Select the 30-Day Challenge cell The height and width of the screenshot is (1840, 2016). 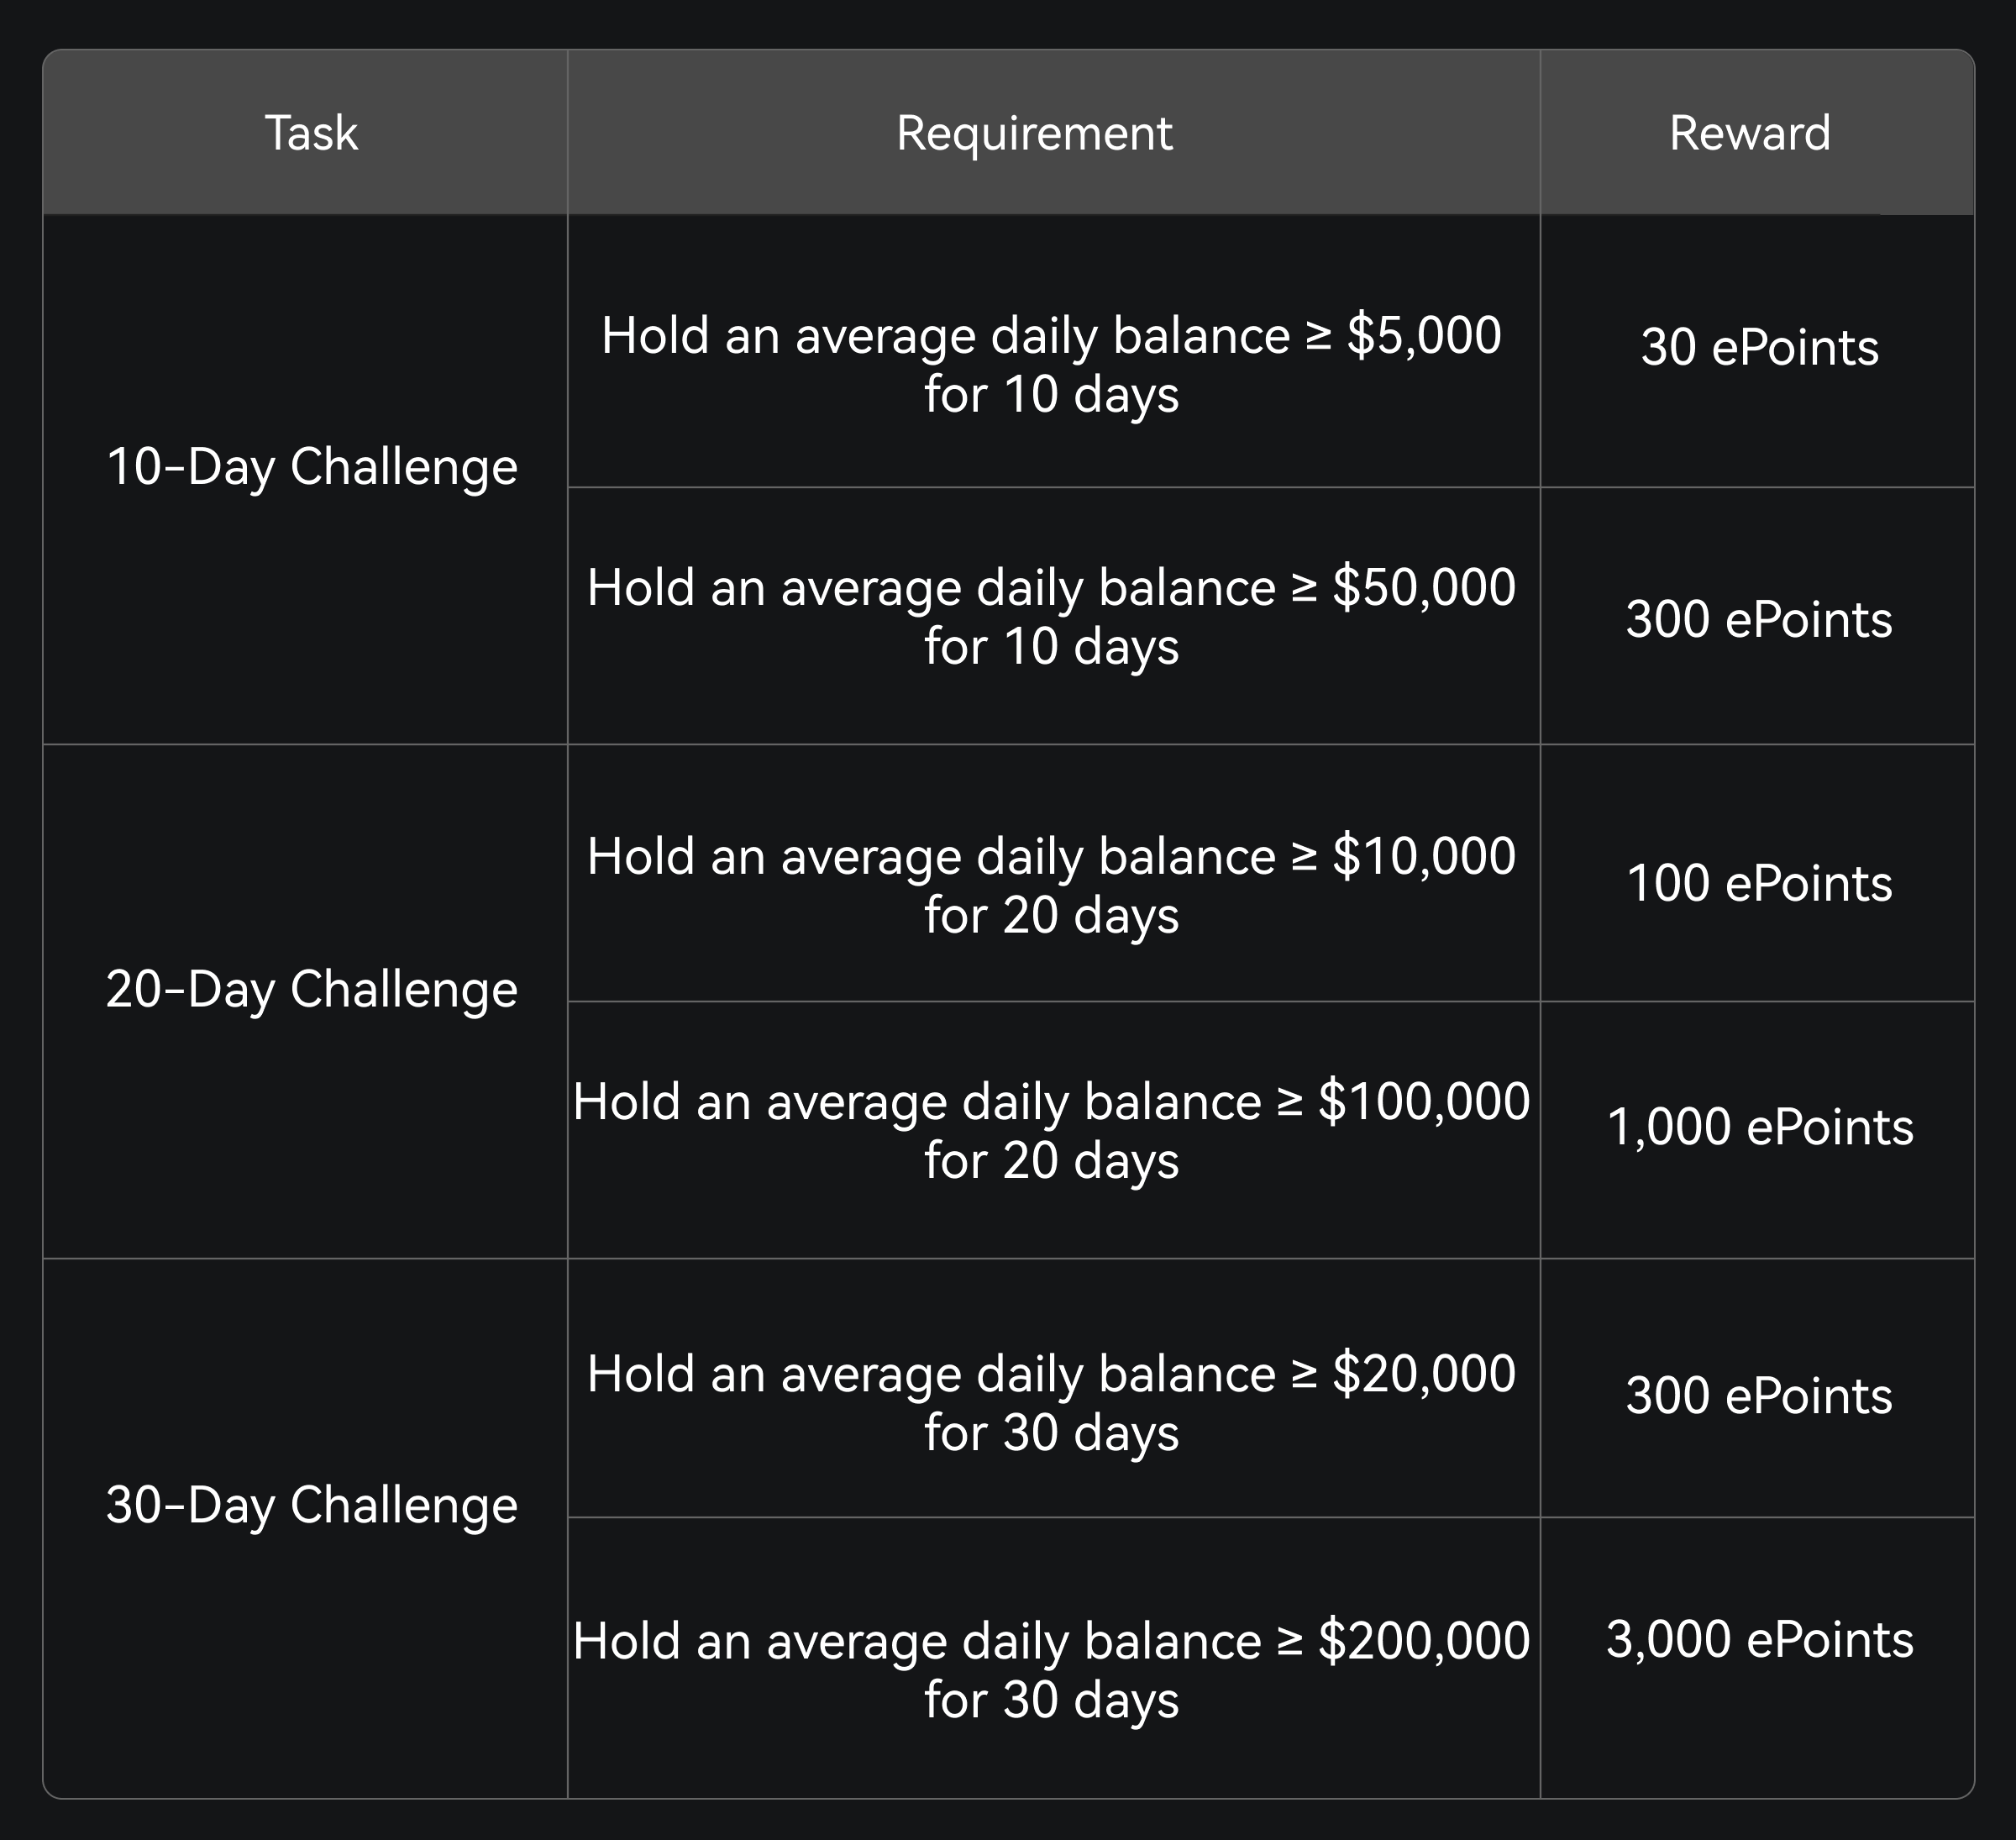pyautogui.click(x=311, y=1504)
